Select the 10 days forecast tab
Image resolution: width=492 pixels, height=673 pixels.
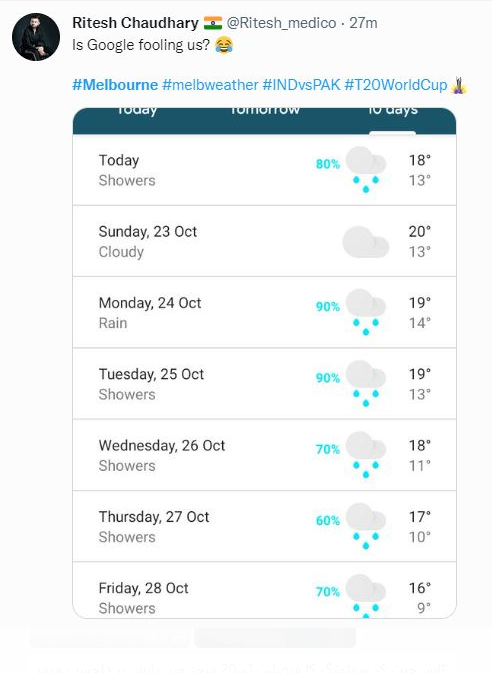pyautogui.click(x=393, y=111)
